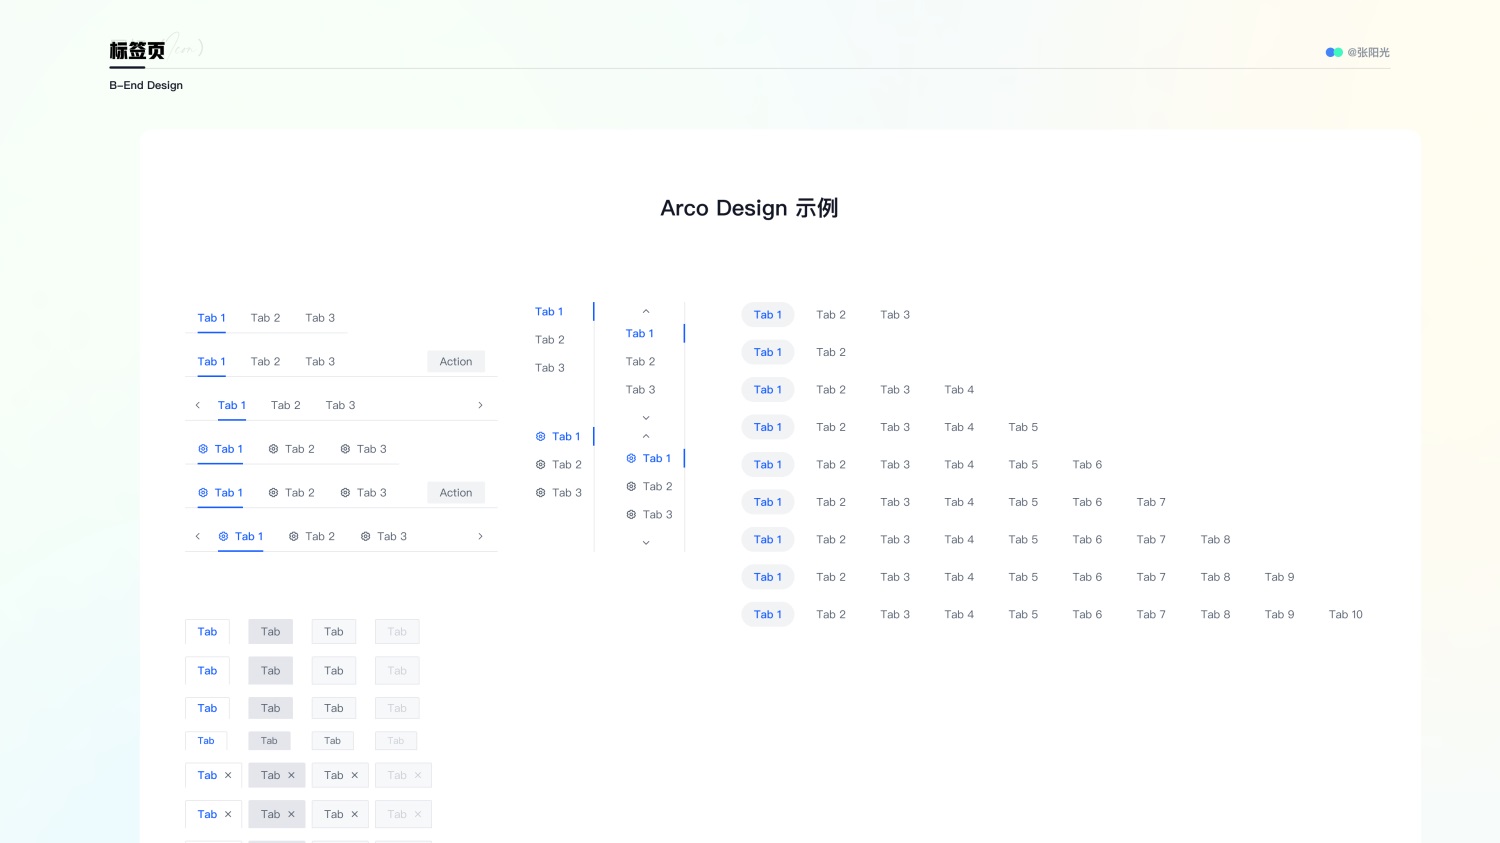
Task: Select Tab 2 in the text-only row with scroll arrows
Action: 285,406
